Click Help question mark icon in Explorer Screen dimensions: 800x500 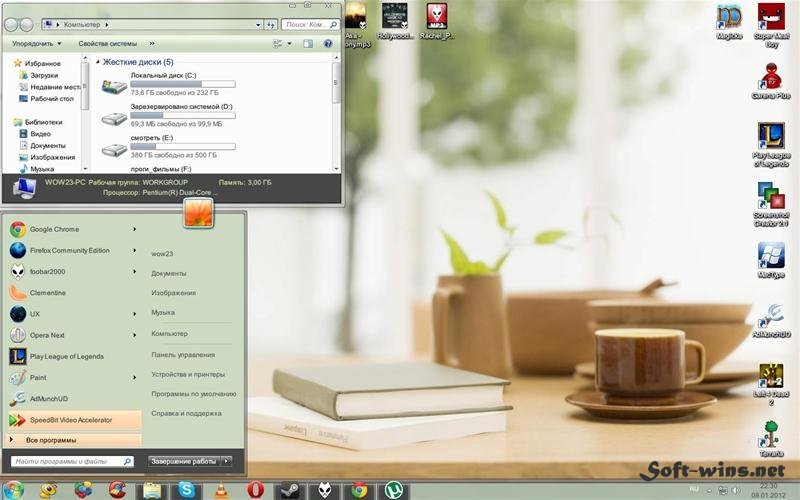328,44
